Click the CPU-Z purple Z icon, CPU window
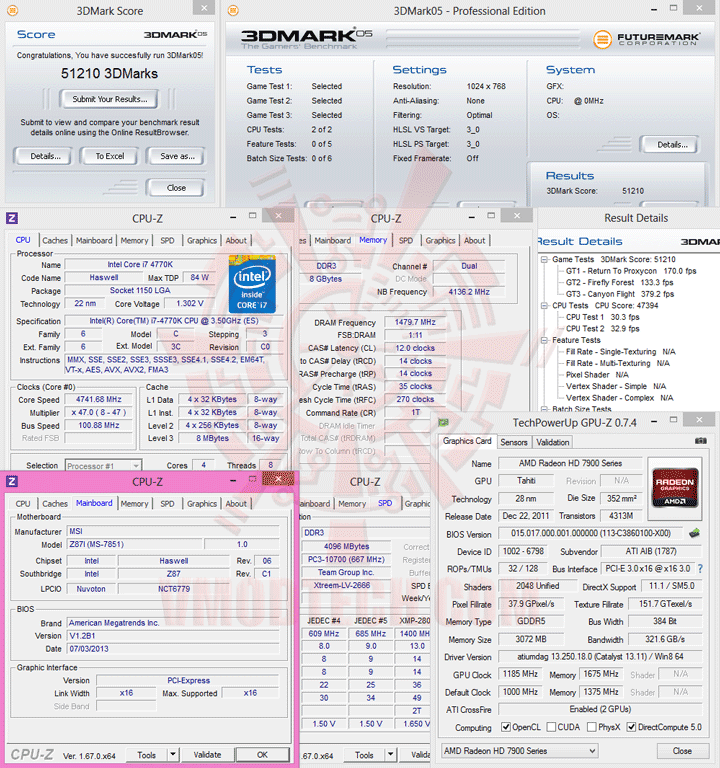The image size is (720, 768). tap(12, 218)
